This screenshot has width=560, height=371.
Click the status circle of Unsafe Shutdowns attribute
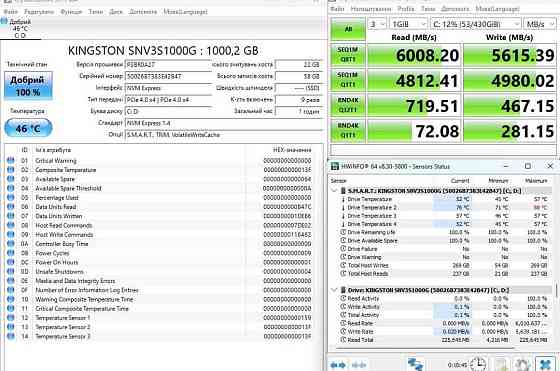11,271
